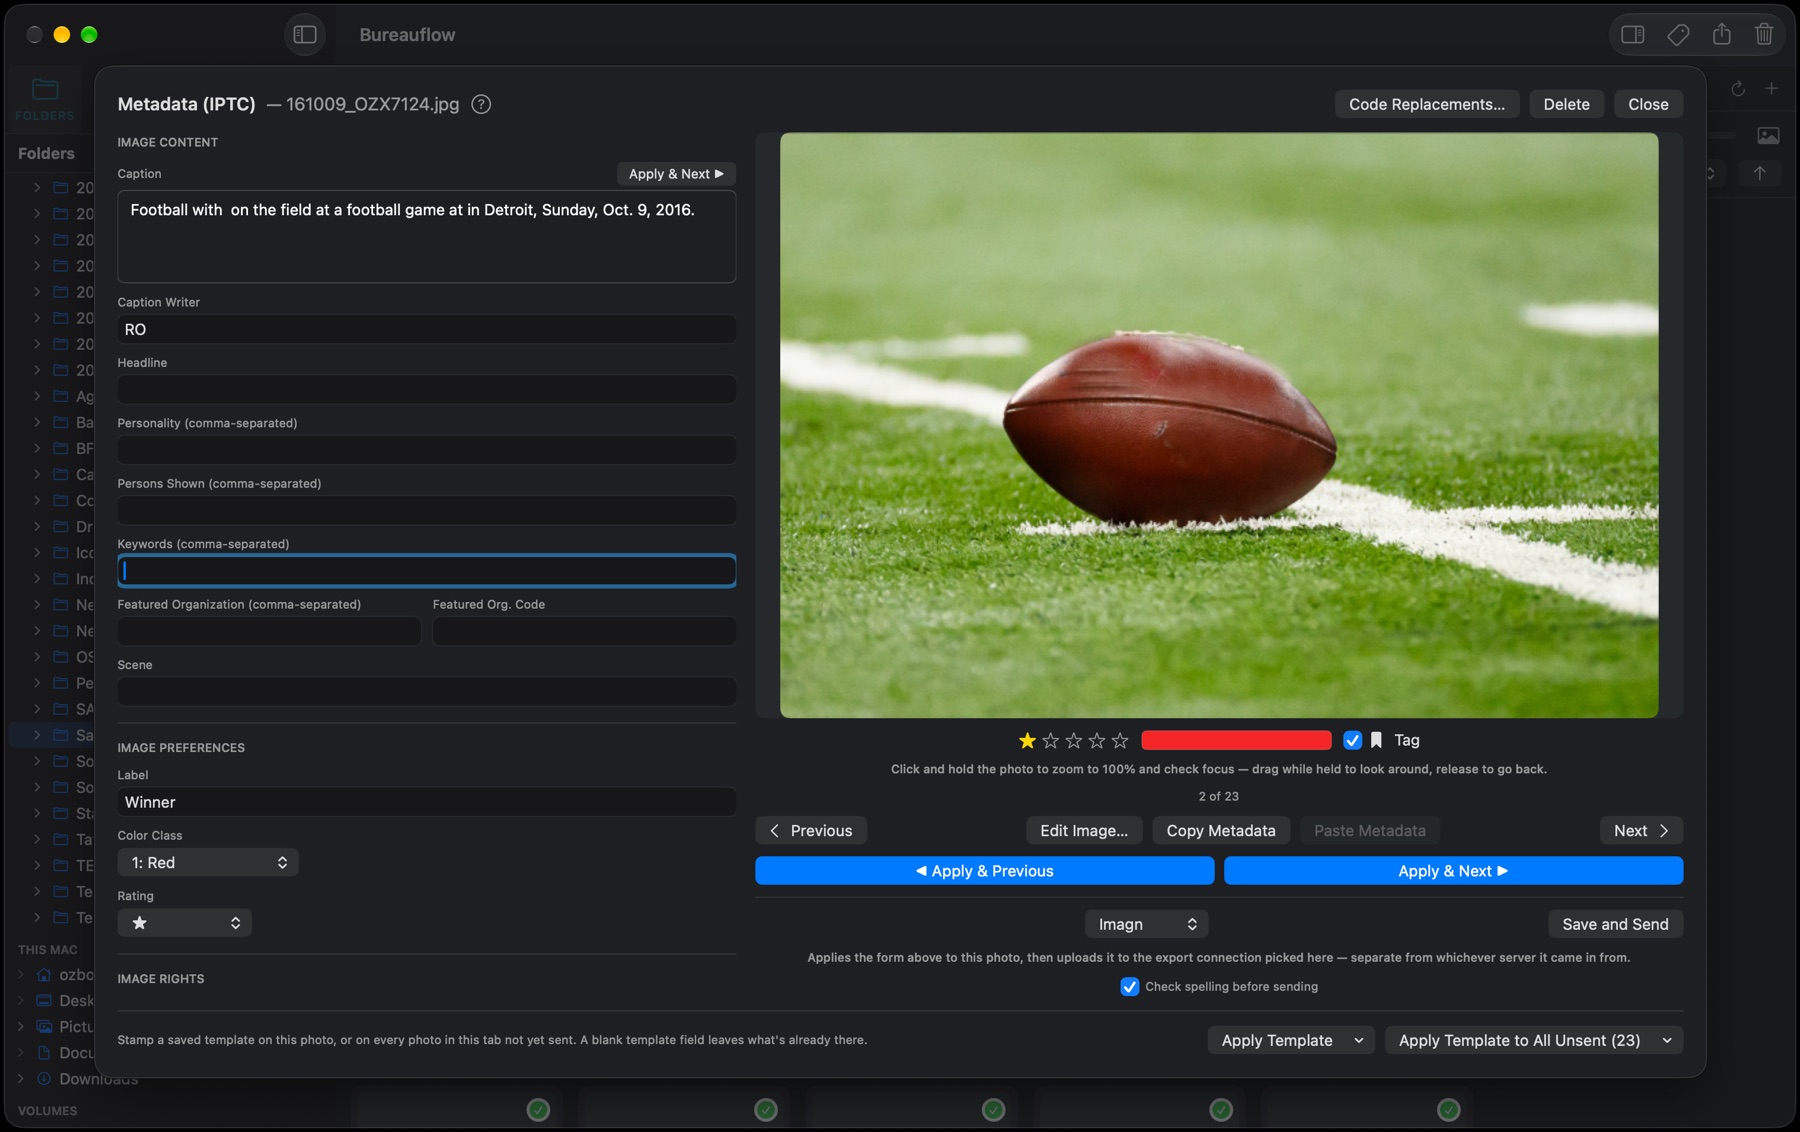Open Apply Template to All Unsent menu
Screen dimensions: 1800x1132
(1533, 1040)
